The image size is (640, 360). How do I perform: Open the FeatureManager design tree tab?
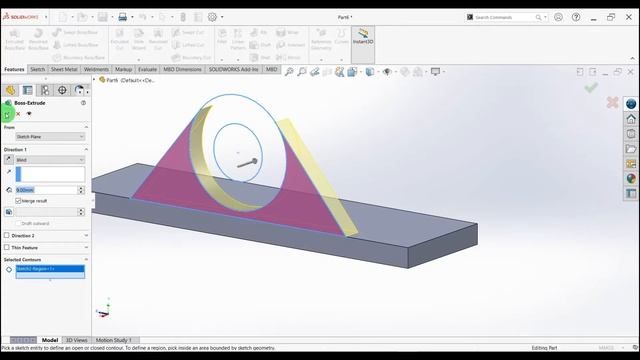10,90
